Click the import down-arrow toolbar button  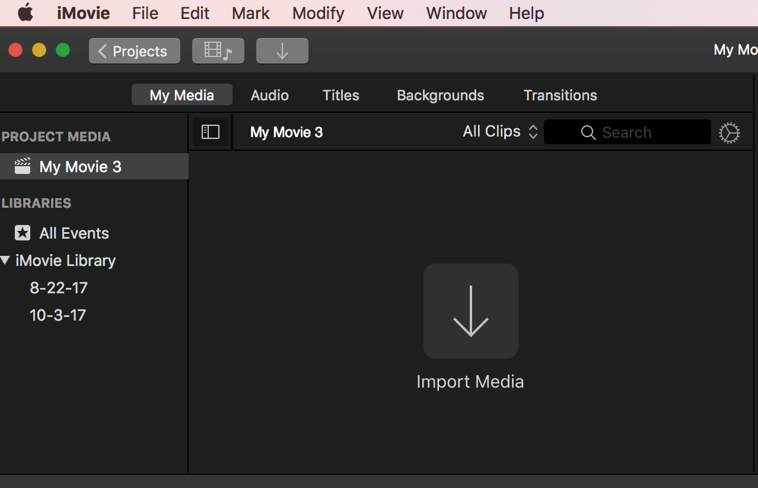282,51
